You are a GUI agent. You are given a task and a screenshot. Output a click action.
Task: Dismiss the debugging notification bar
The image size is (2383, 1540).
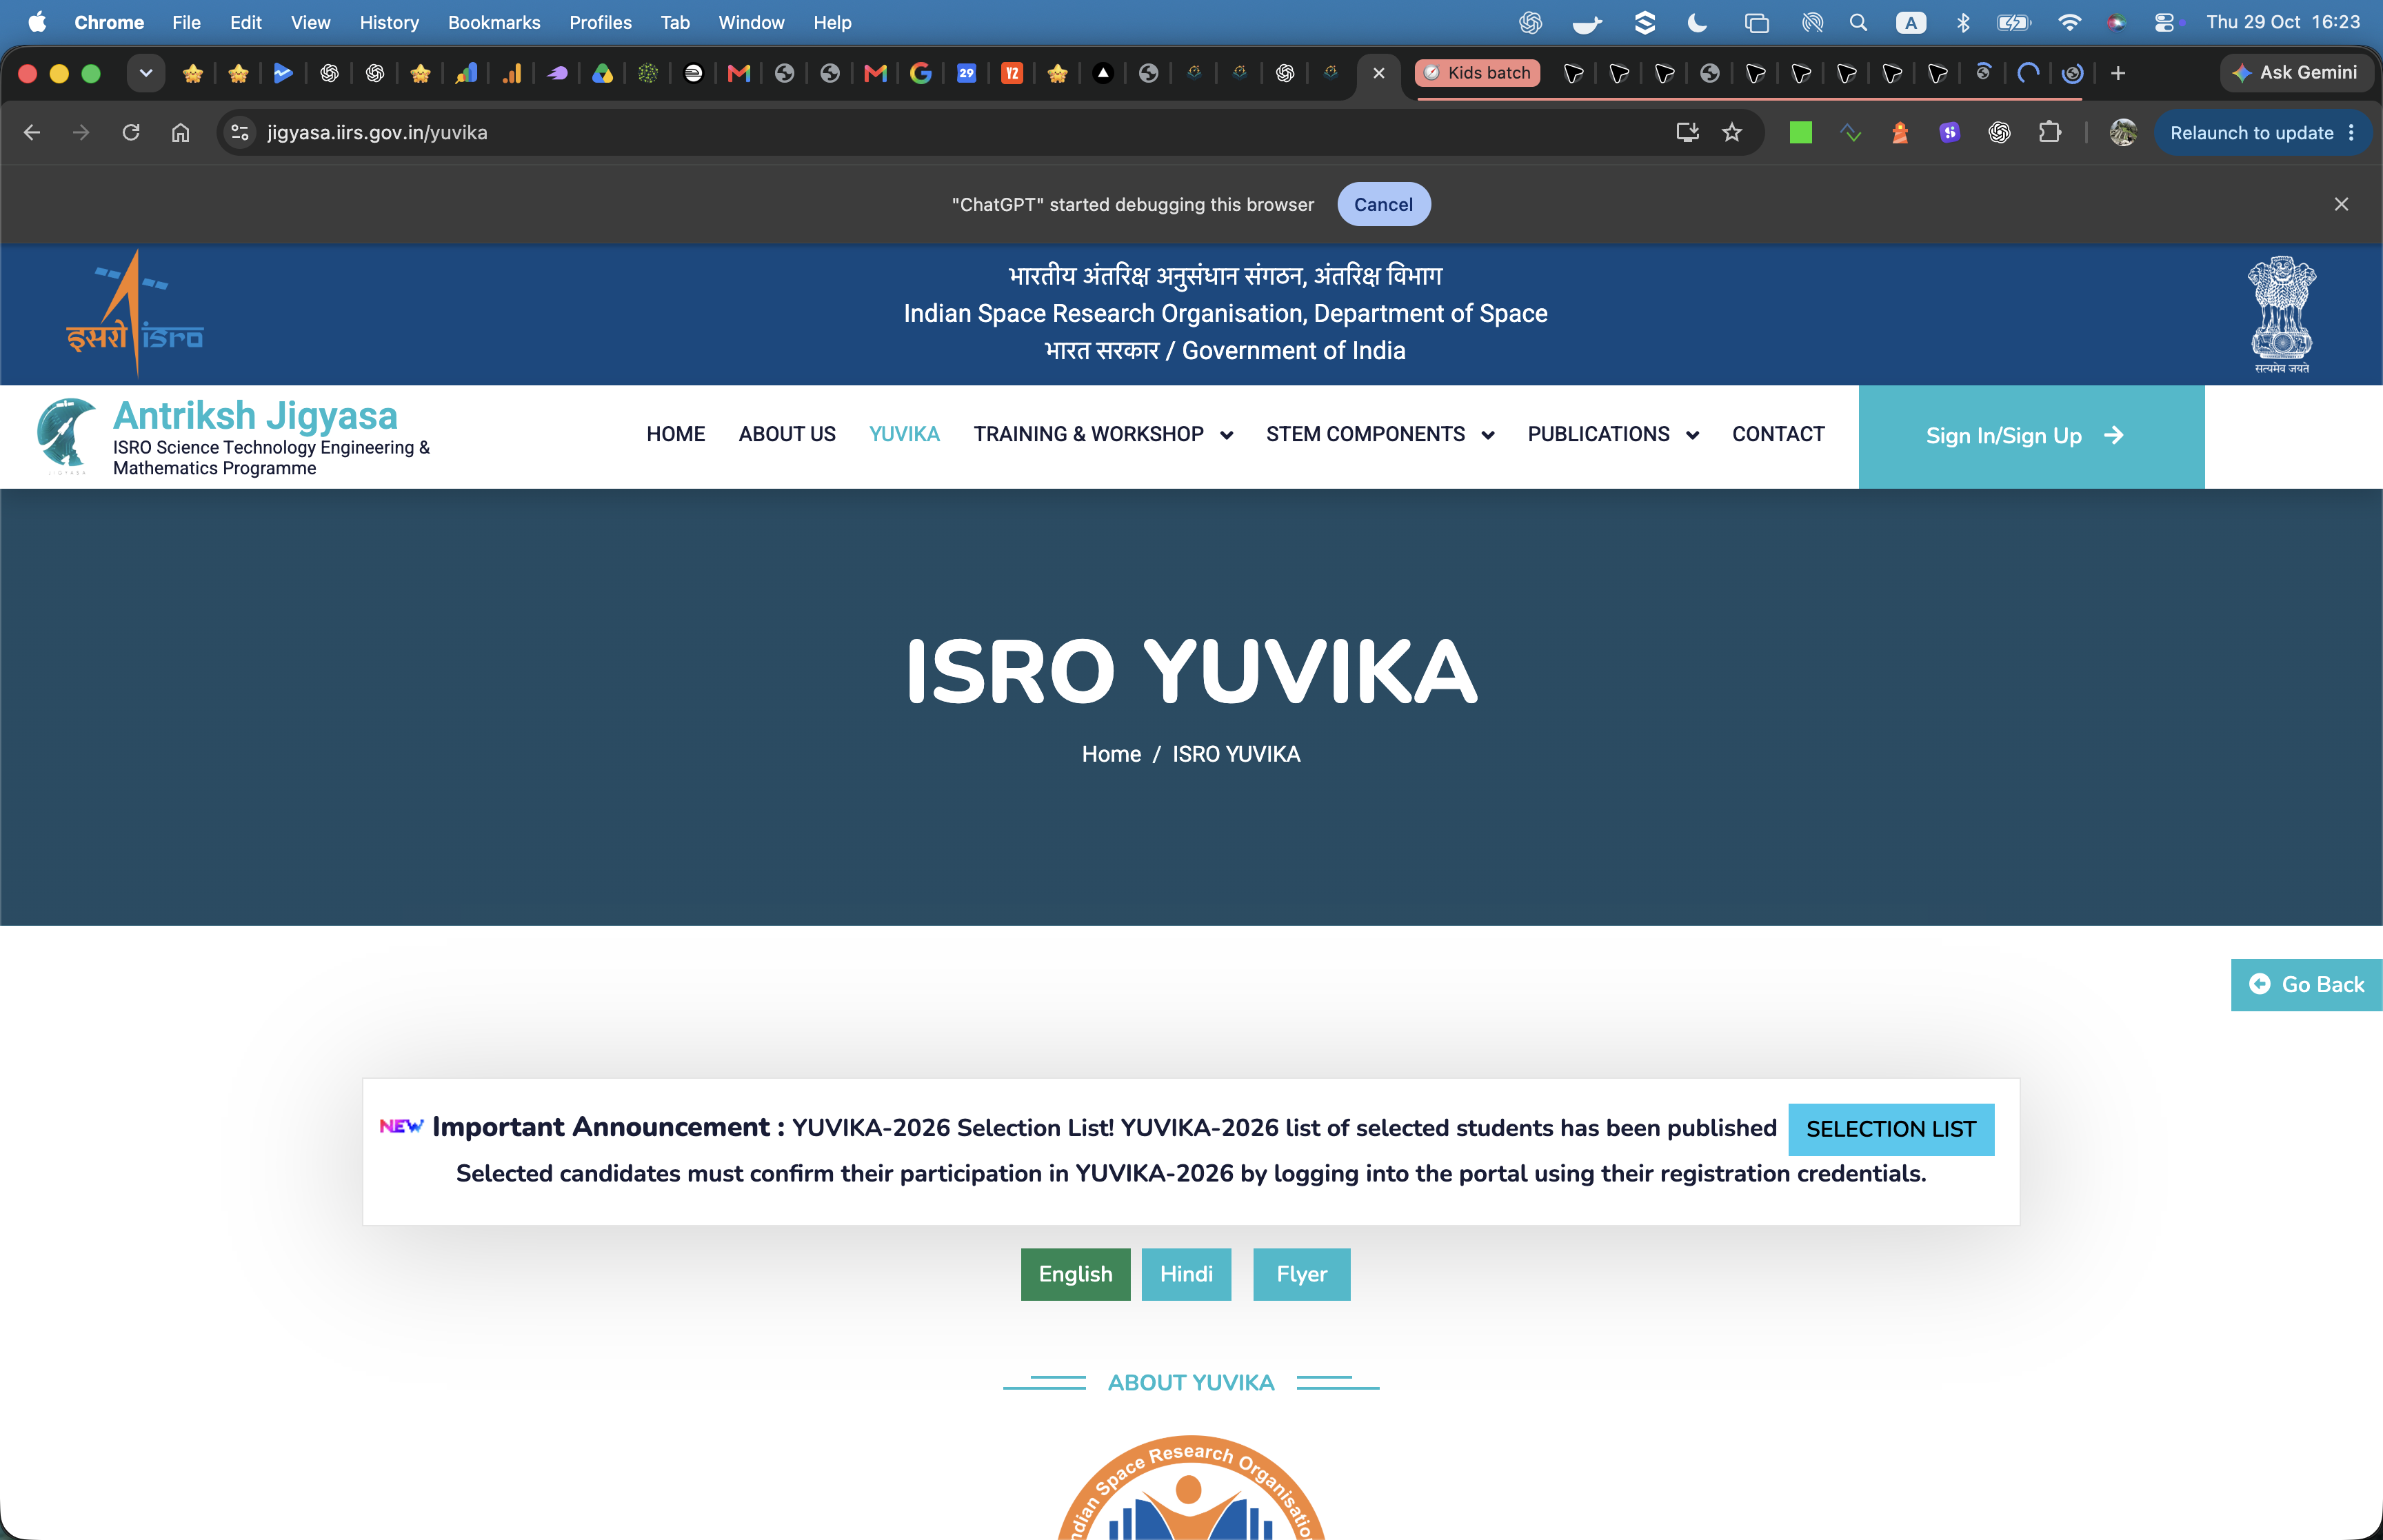[x=2341, y=204]
